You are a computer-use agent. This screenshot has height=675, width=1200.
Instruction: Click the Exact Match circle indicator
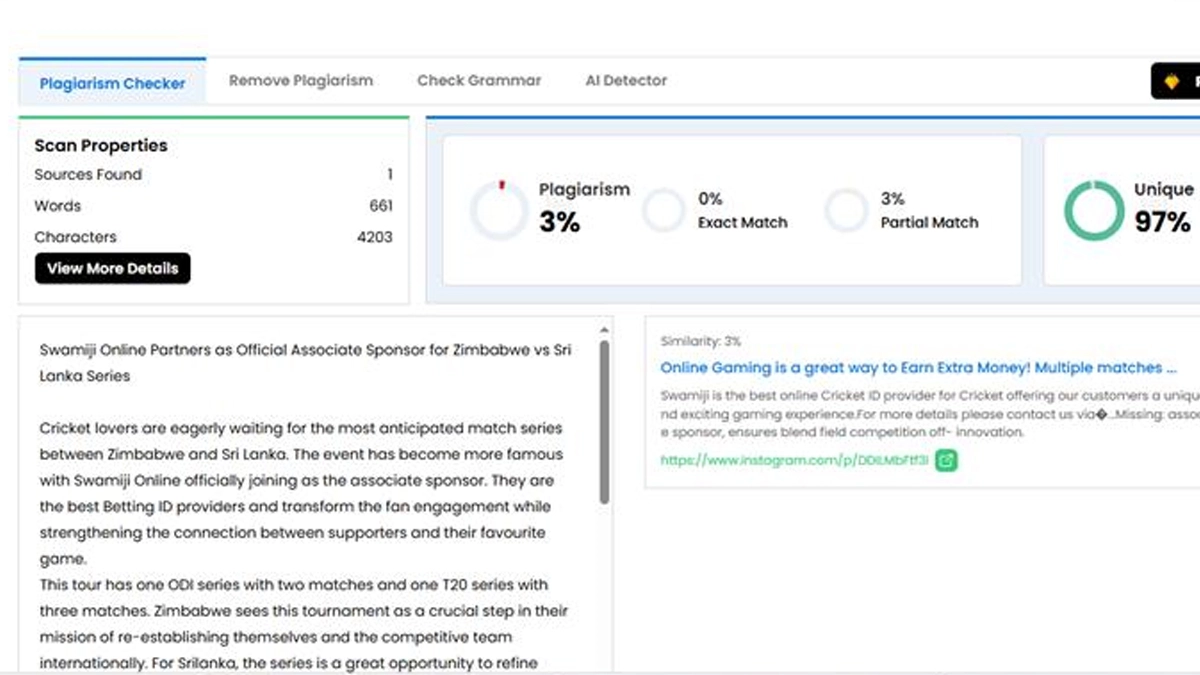pos(663,211)
